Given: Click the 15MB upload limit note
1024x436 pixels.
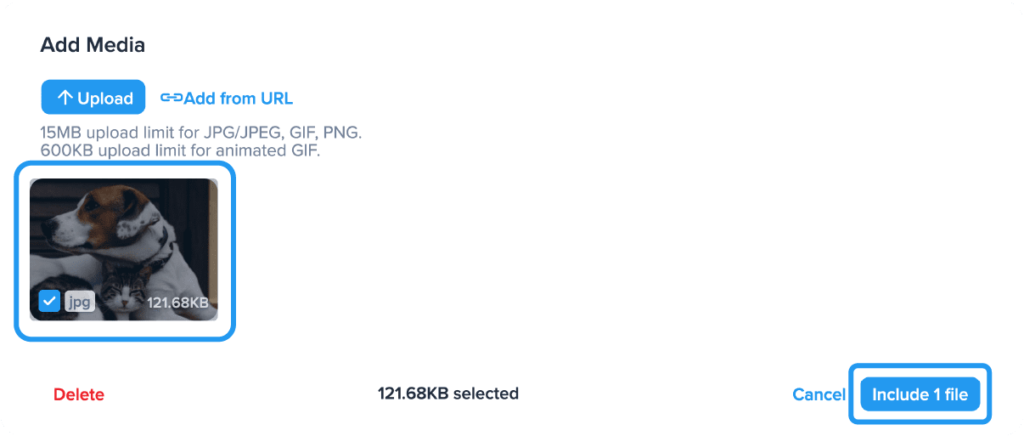Looking at the screenshot, I should click(x=201, y=133).
